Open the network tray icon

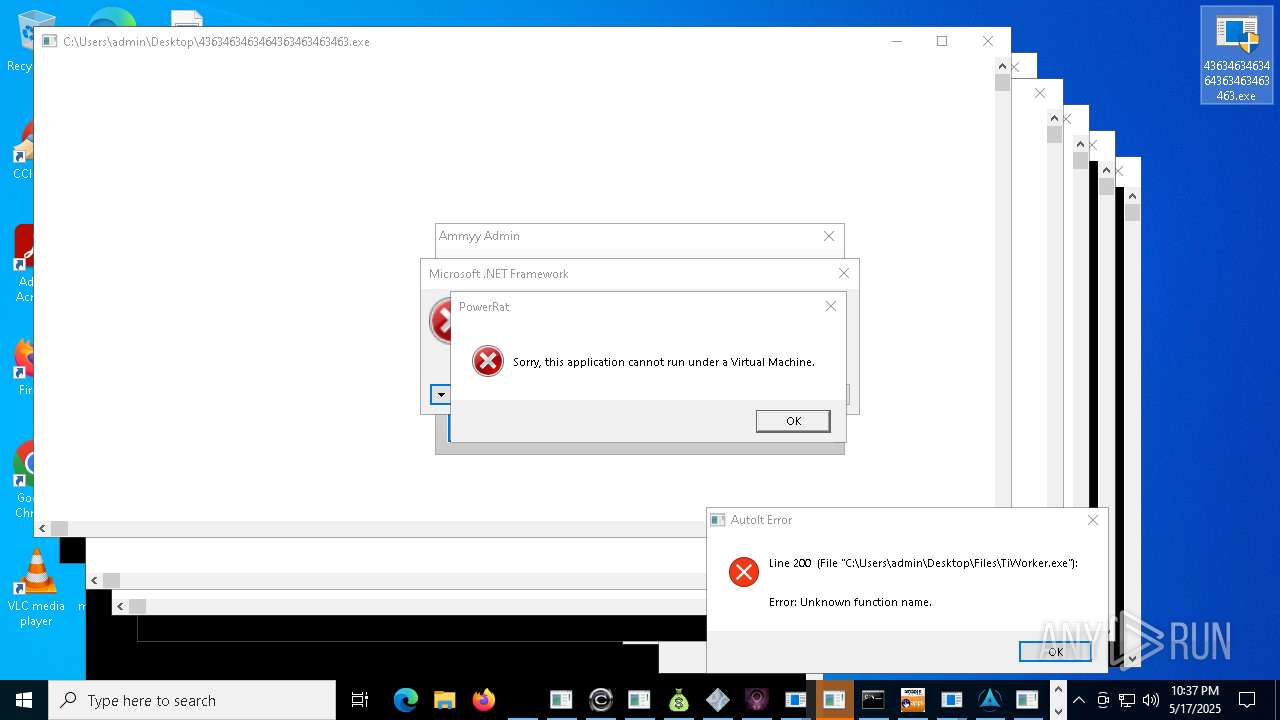(x=1127, y=700)
